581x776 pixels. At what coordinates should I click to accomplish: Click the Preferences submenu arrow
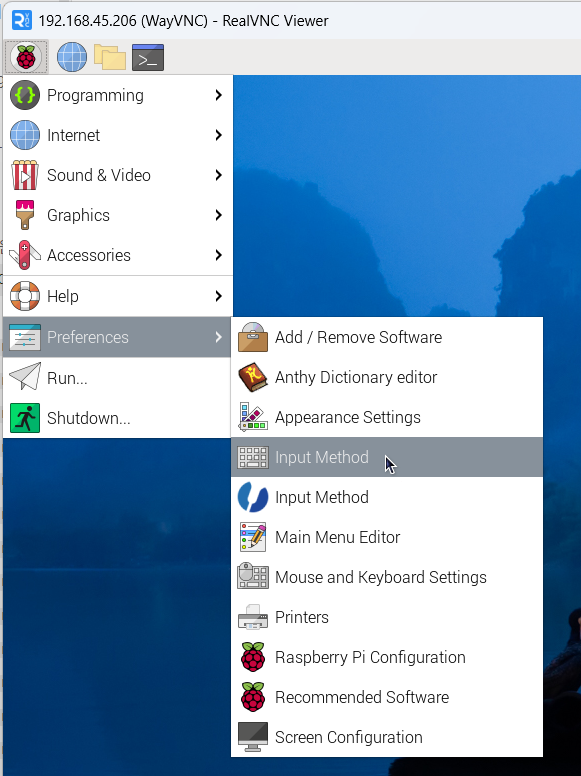coord(218,337)
